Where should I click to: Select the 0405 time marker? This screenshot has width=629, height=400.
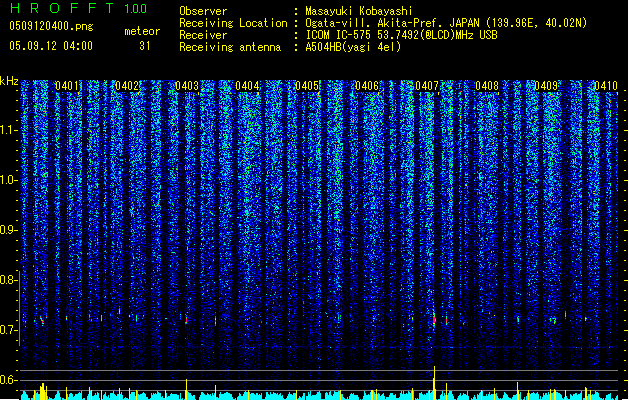(307, 86)
